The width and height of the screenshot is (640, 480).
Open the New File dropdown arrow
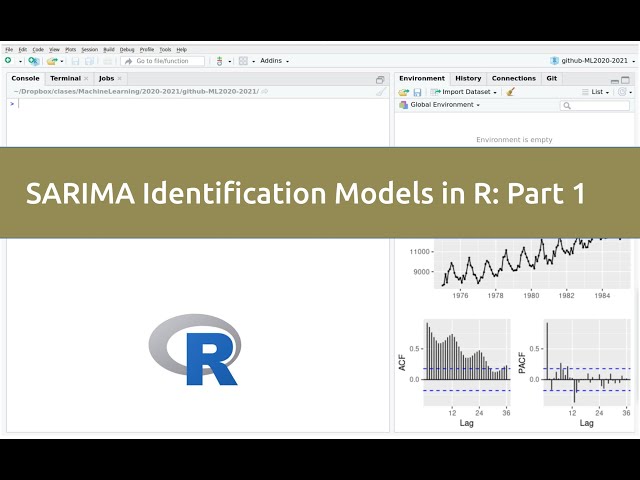pos(20,62)
